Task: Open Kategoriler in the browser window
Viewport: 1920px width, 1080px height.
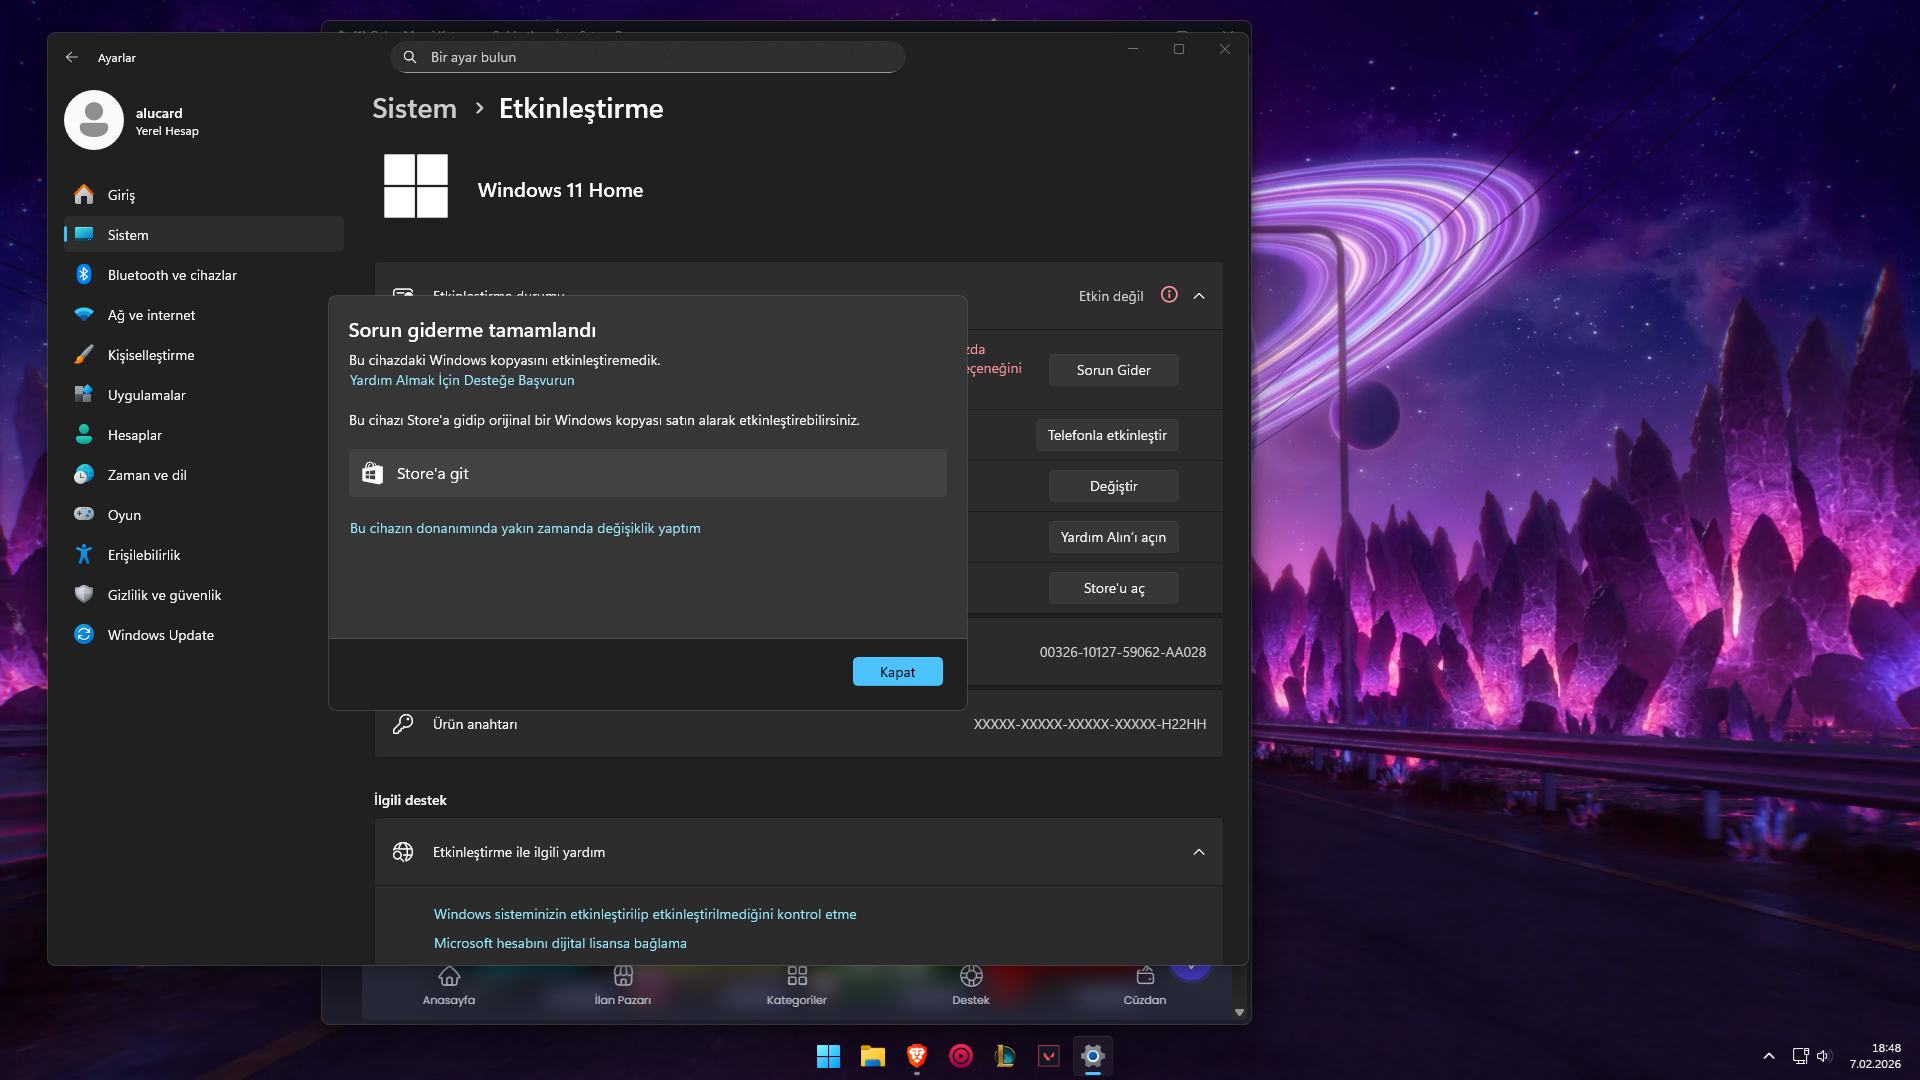Action: coord(797,985)
